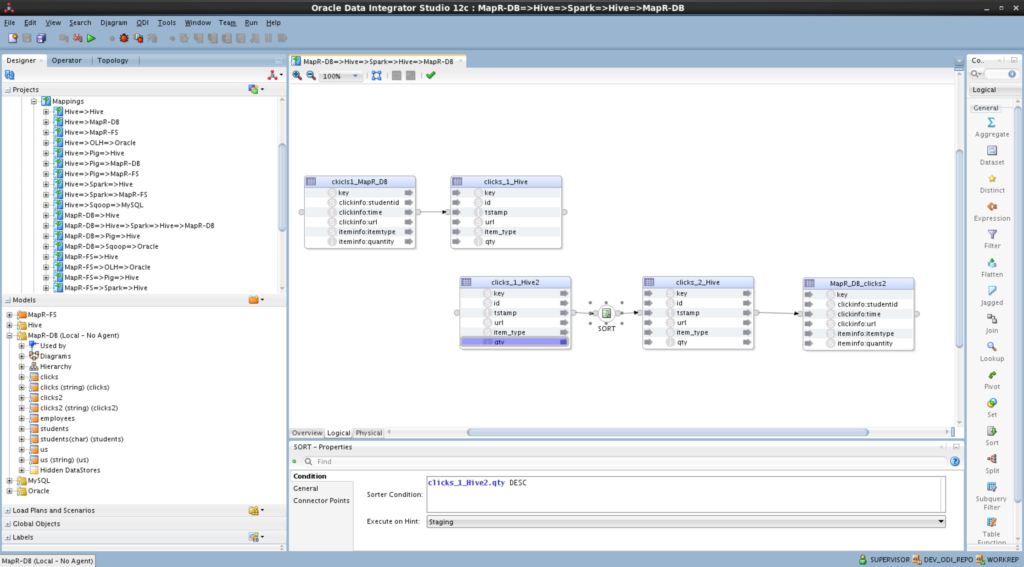Click the clicks_2_Hive datastore header
The image size is (1024, 567).
tap(697, 282)
